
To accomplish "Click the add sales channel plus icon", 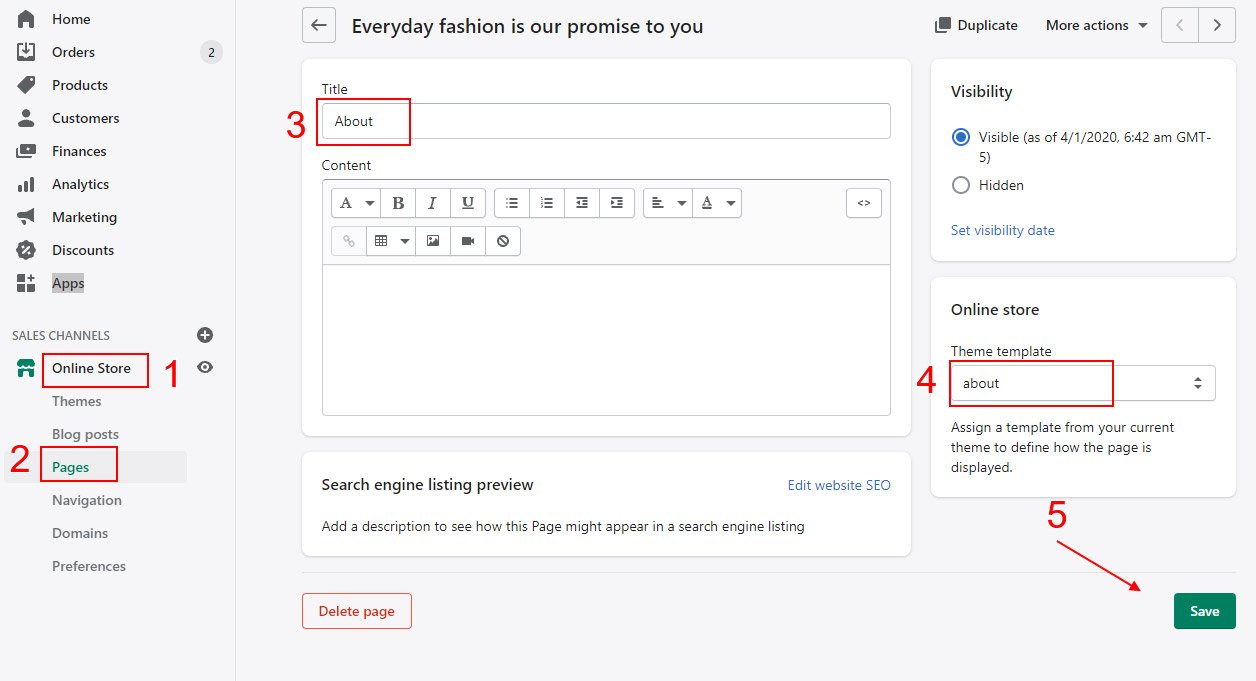I will (205, 335).
